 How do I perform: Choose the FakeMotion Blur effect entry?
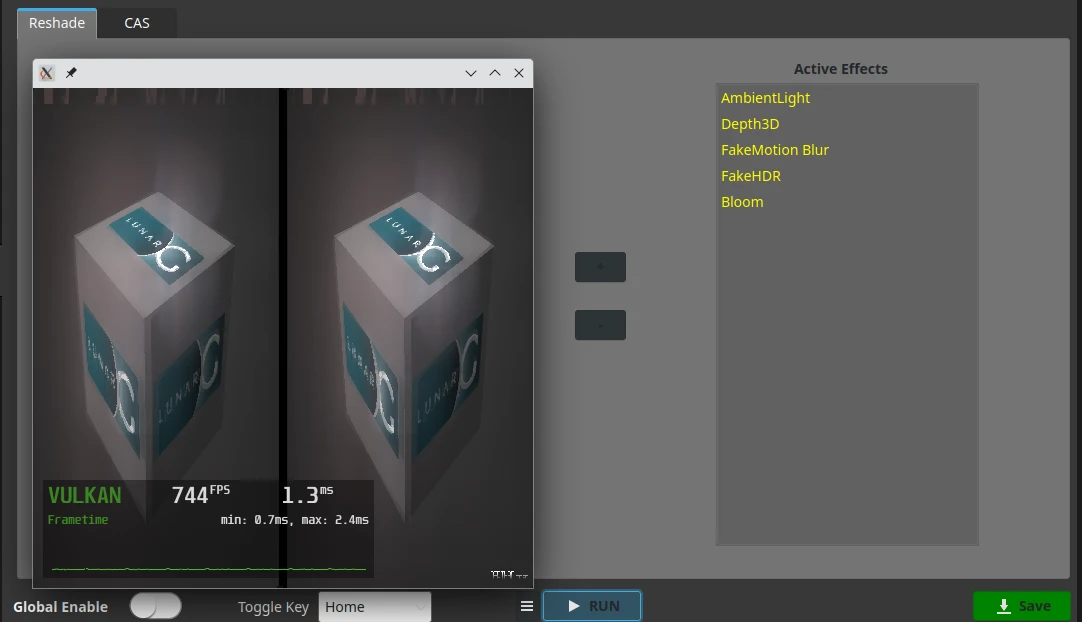point(775,150)
